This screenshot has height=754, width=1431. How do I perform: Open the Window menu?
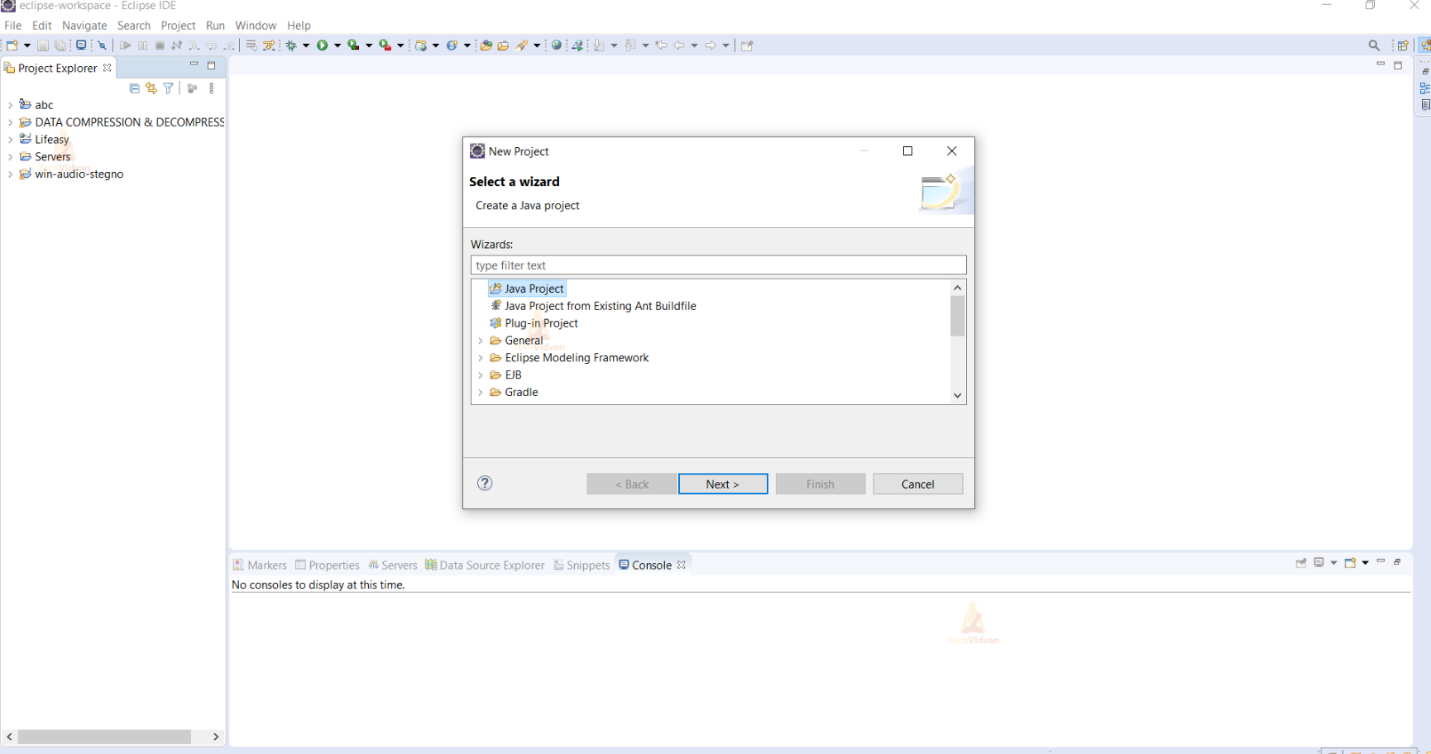point(256,25)
